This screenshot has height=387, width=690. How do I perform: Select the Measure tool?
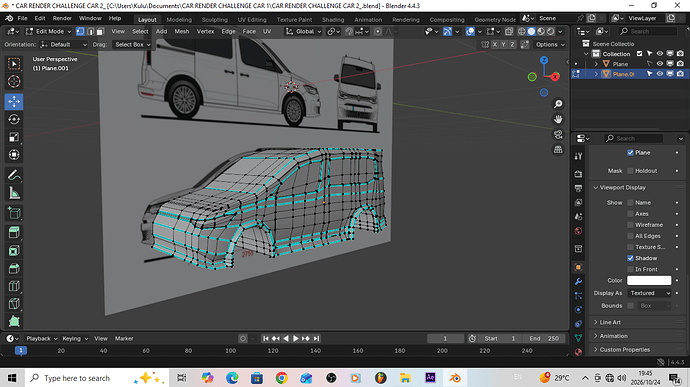(14, 193)
